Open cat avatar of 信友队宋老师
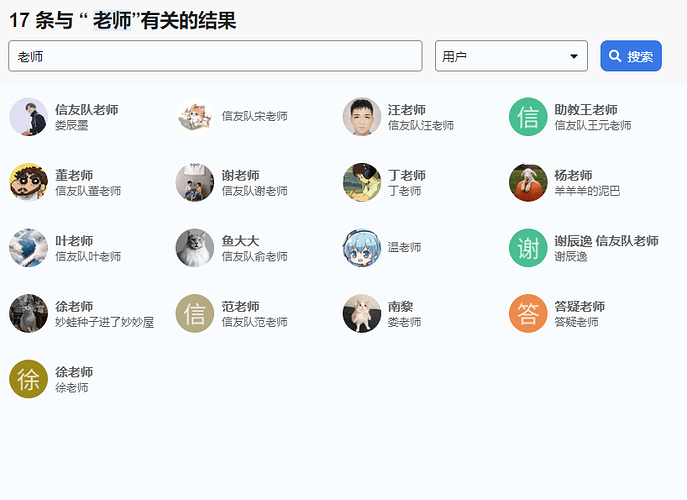The width and height of the screenshot is (687, 500). coord(195,117)
